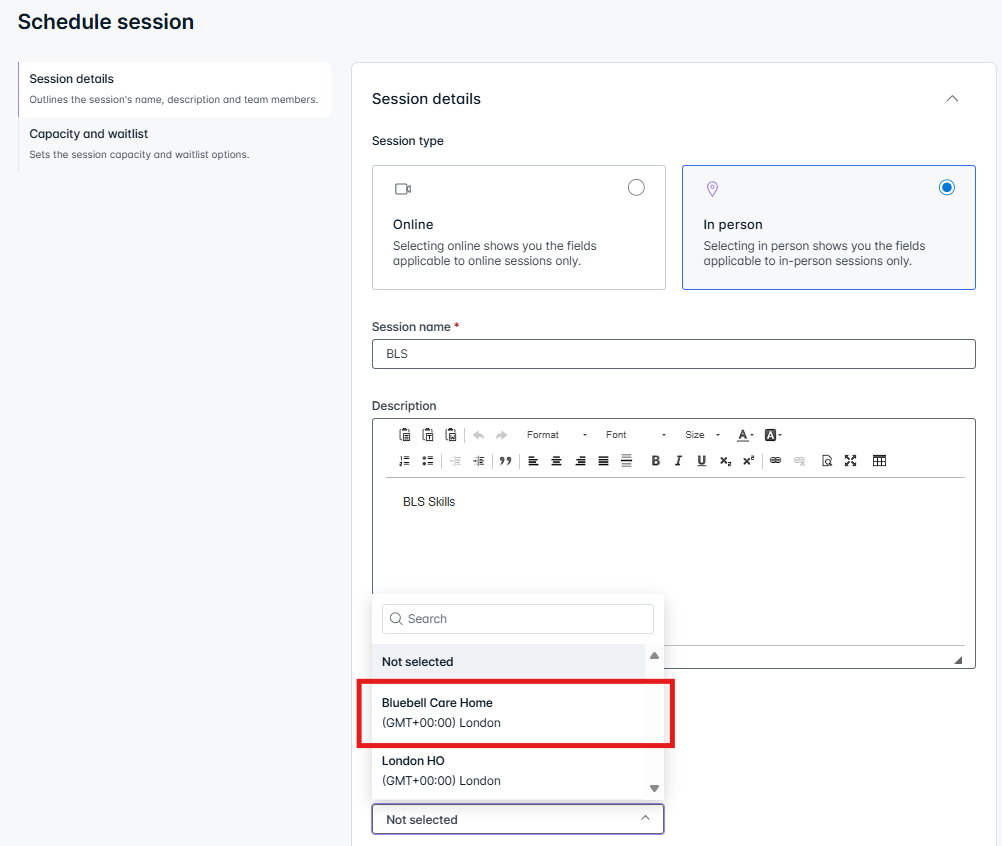The width and height of the screenshot is (1002, 846).
Task: Open the Font dropdown
Action: [635, 435]
